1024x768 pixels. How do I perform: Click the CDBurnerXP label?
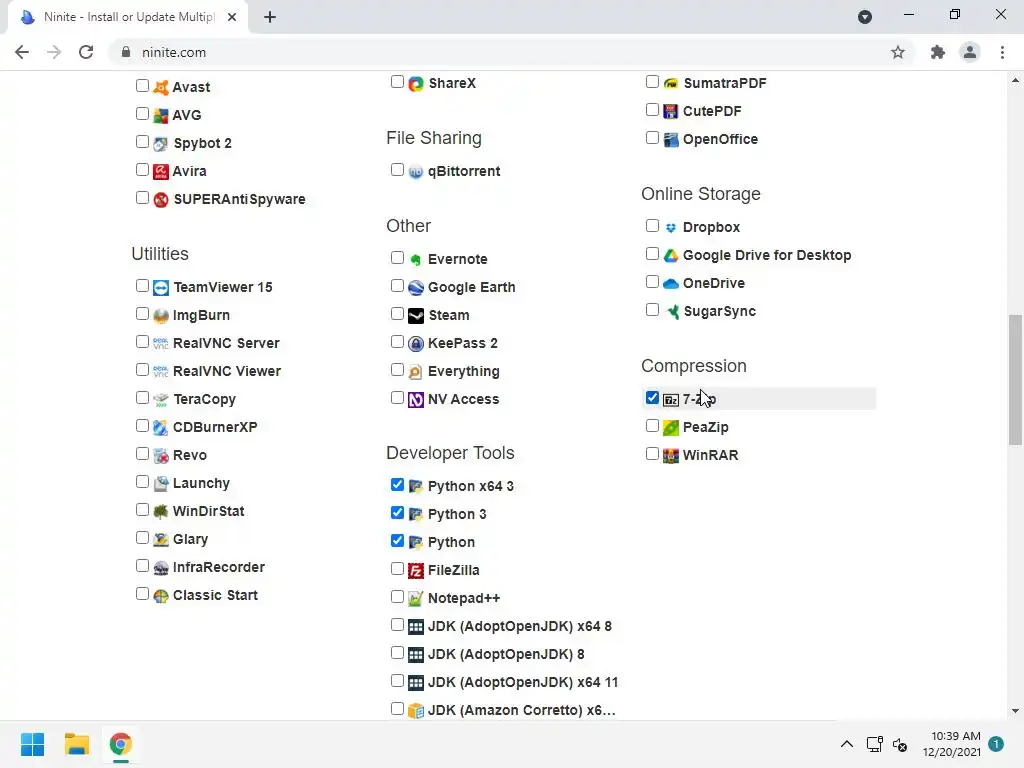click(215, 427)
